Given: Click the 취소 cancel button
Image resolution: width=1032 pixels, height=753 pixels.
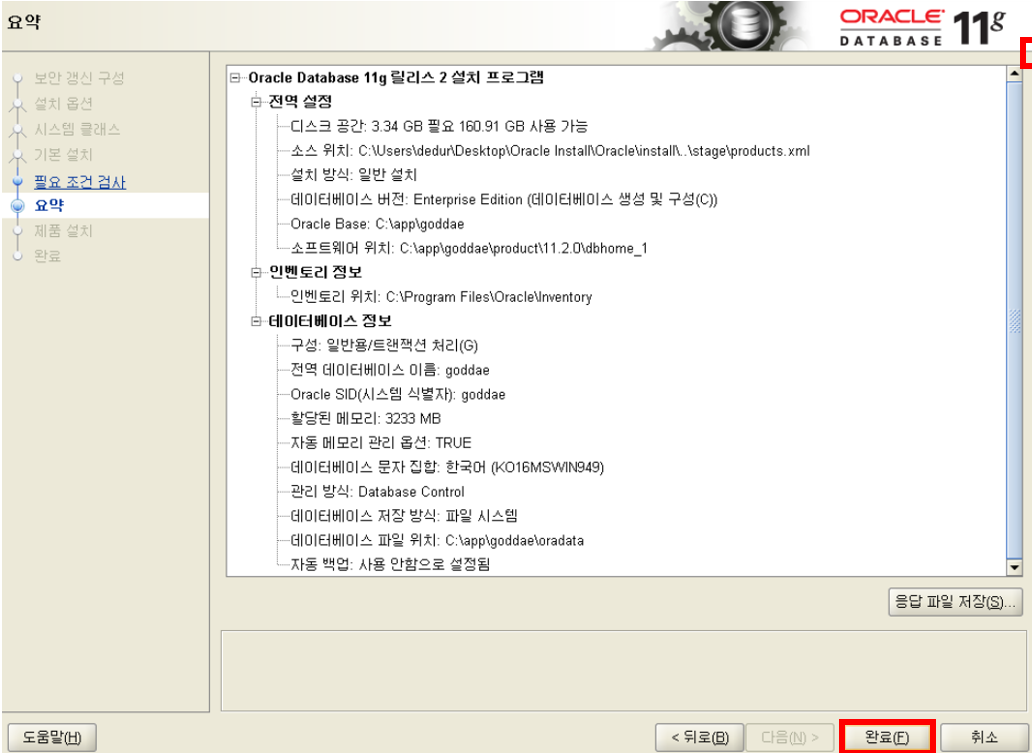Looking at the screenshot, I should coord(983,737).
